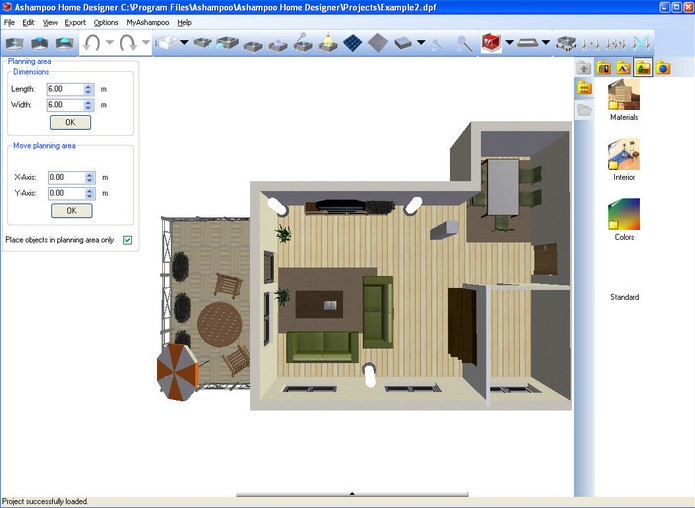Screen dimensions: 695x508
Task: Click the small magnifier zoom icon
Action: (437, 43)
